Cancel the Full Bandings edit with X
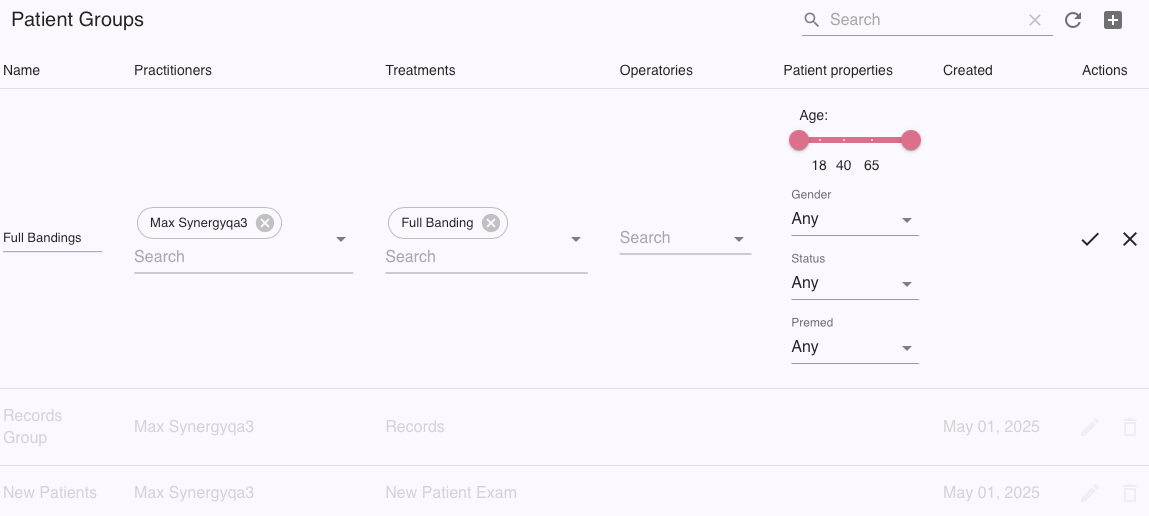 pyautogui.click(x=1130, y=239)
